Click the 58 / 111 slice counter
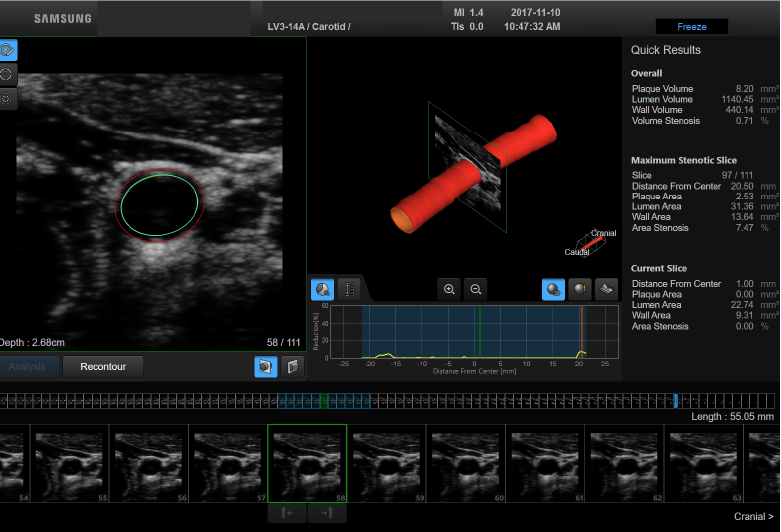This screenshot has height=532, width=781. point(283,343)
